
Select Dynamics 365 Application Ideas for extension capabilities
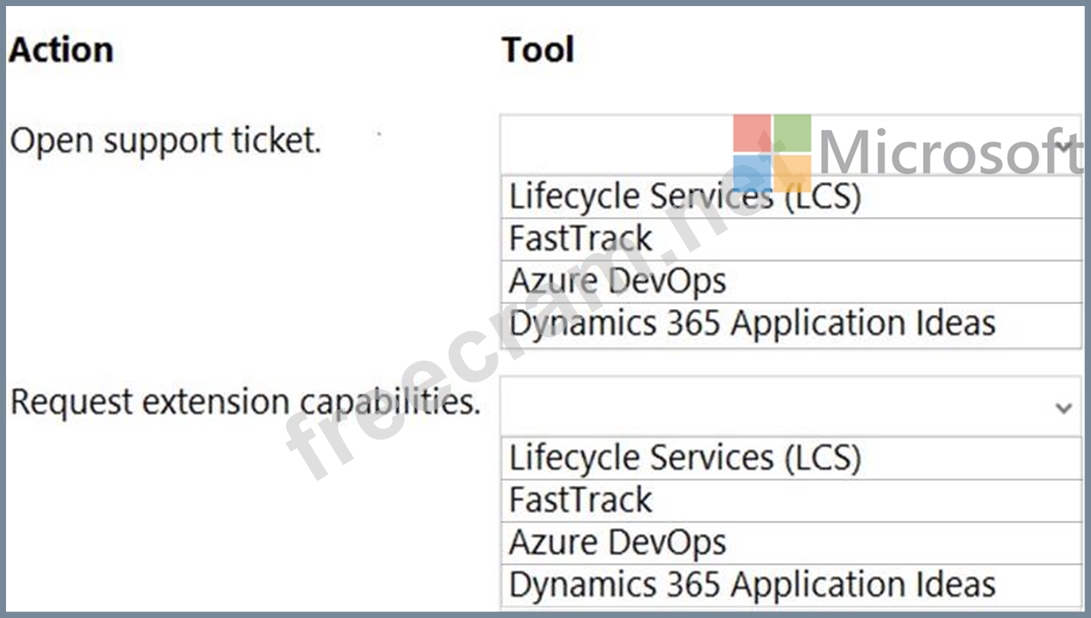tap(752, 584)
